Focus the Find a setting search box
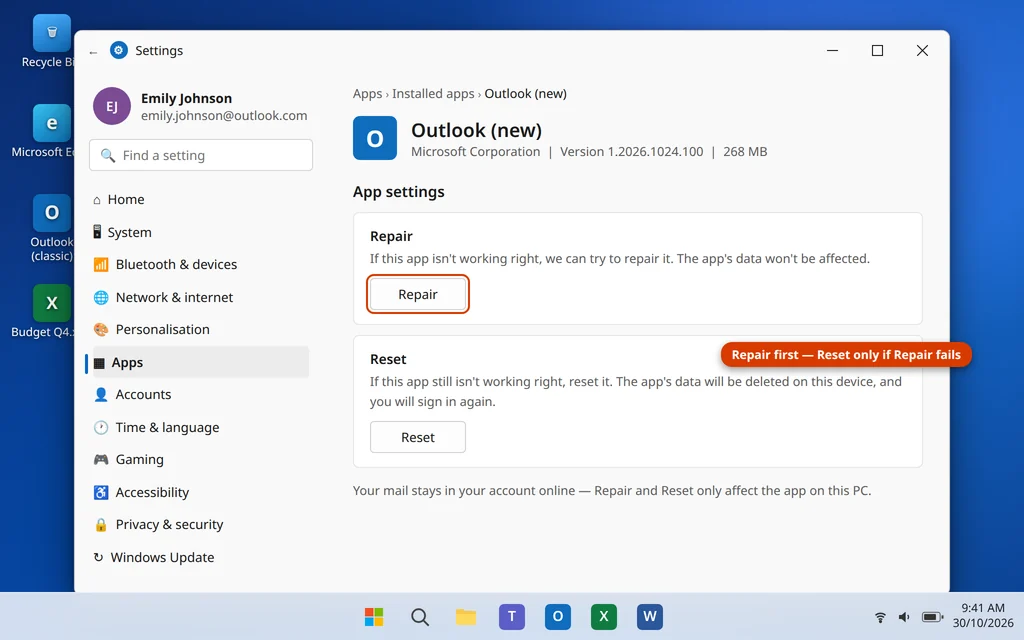Screen dimensions: 1024x640 point(201,155)
